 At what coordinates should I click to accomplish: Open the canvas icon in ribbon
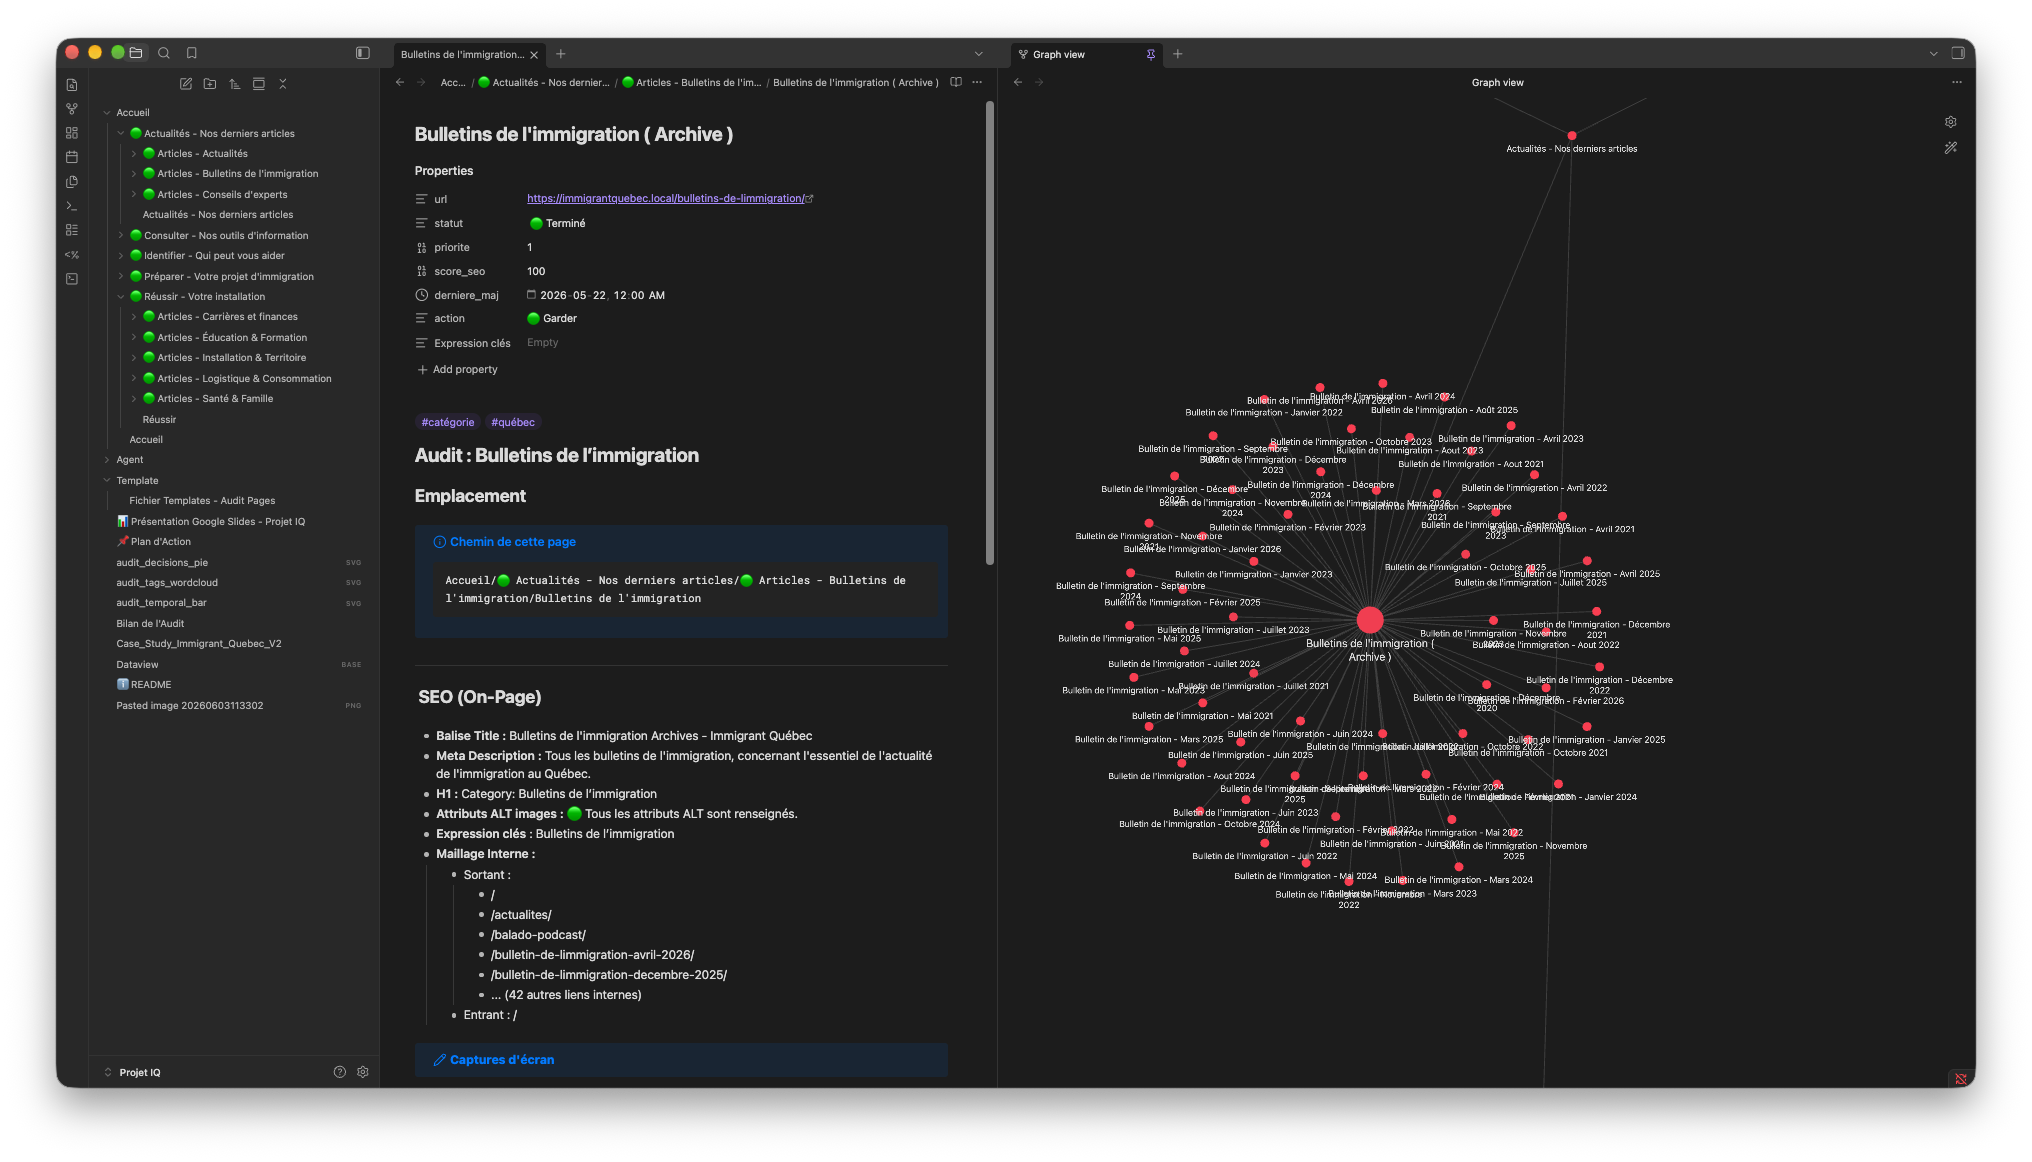point(72,133)
